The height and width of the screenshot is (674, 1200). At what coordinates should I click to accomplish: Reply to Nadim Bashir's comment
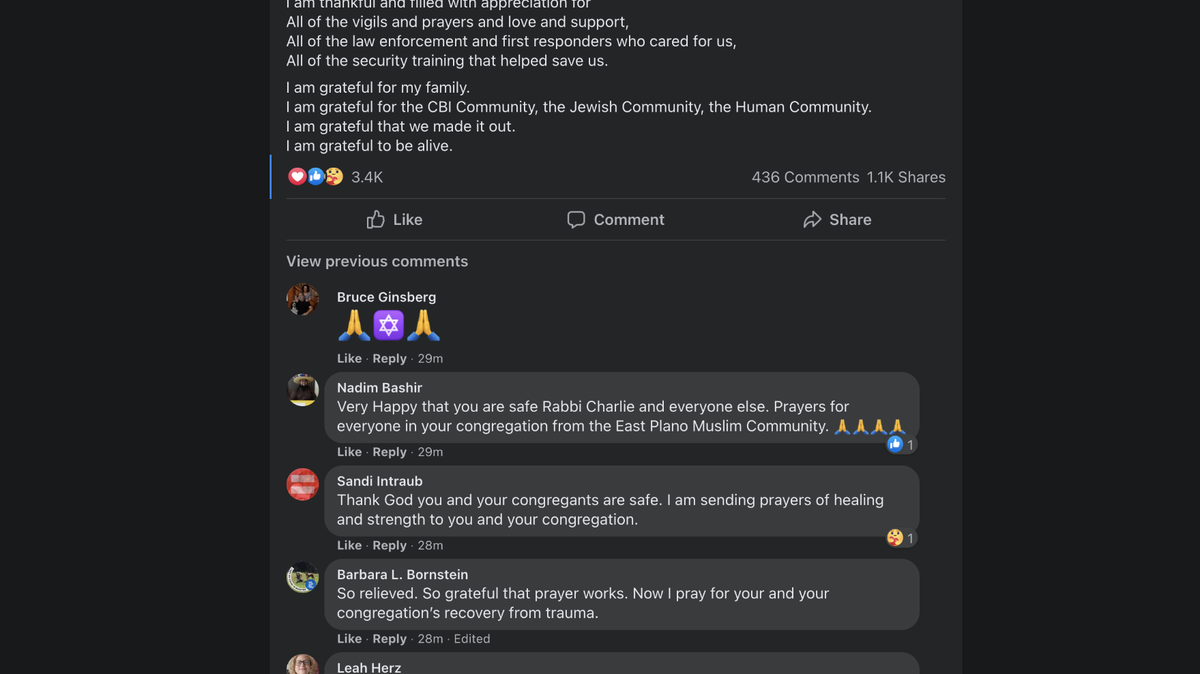tap(389, 452)
